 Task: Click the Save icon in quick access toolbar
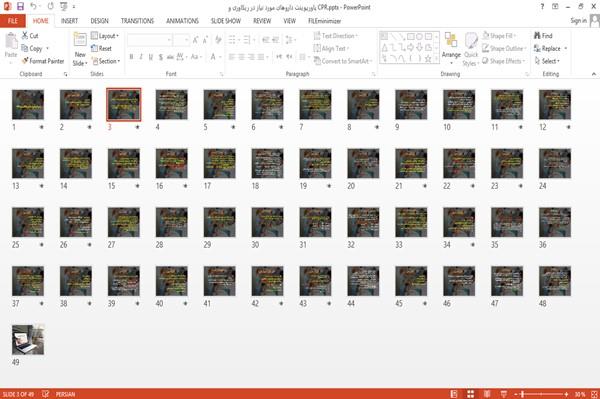click(20, 7)
